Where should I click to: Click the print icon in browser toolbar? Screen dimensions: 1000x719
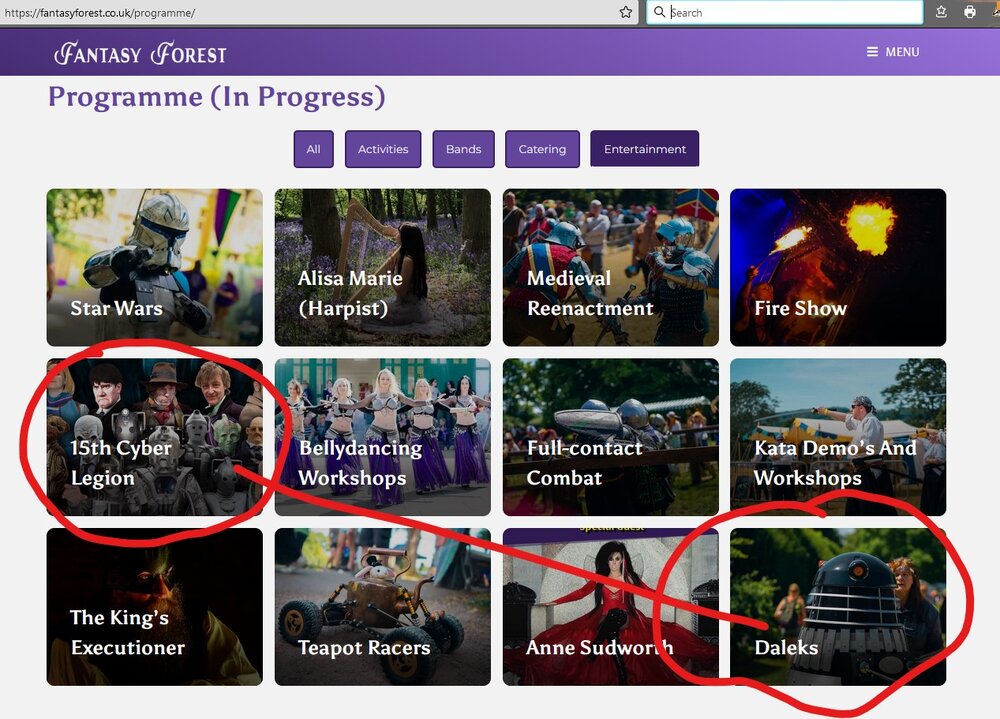coord(969,12)
